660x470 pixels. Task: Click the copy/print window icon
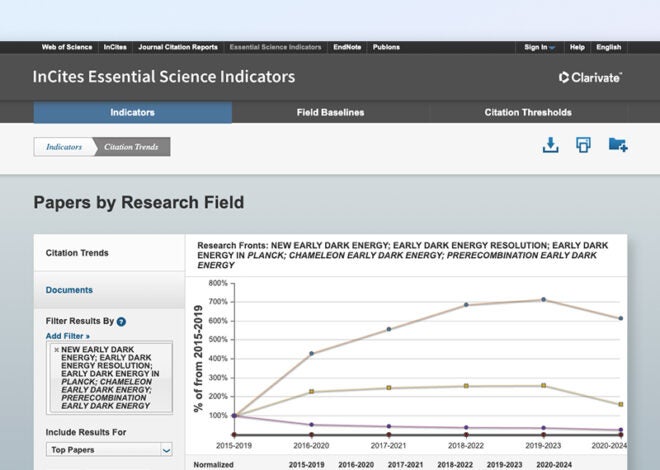point(583,145)
